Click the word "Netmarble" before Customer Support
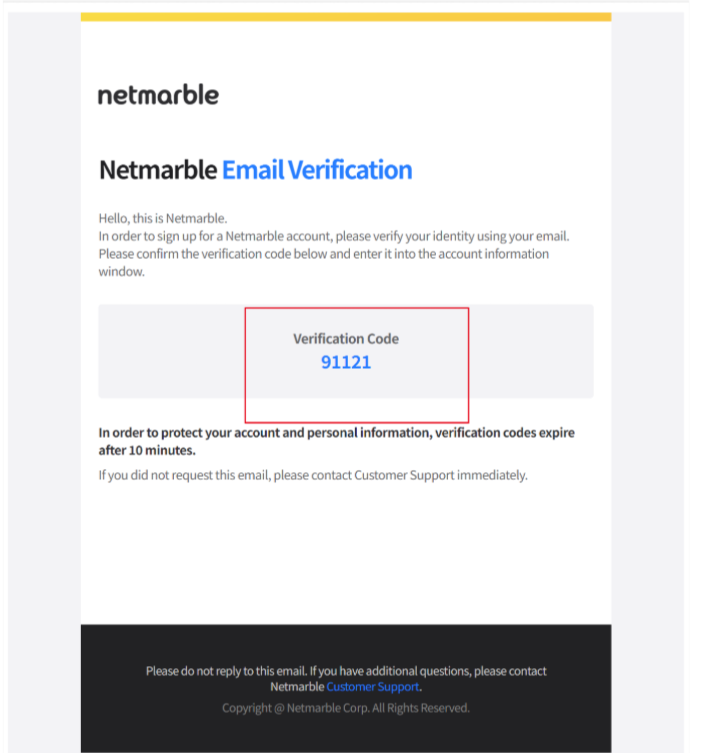Viewport: 711px width, 753px height. click(x=297, y=687)
